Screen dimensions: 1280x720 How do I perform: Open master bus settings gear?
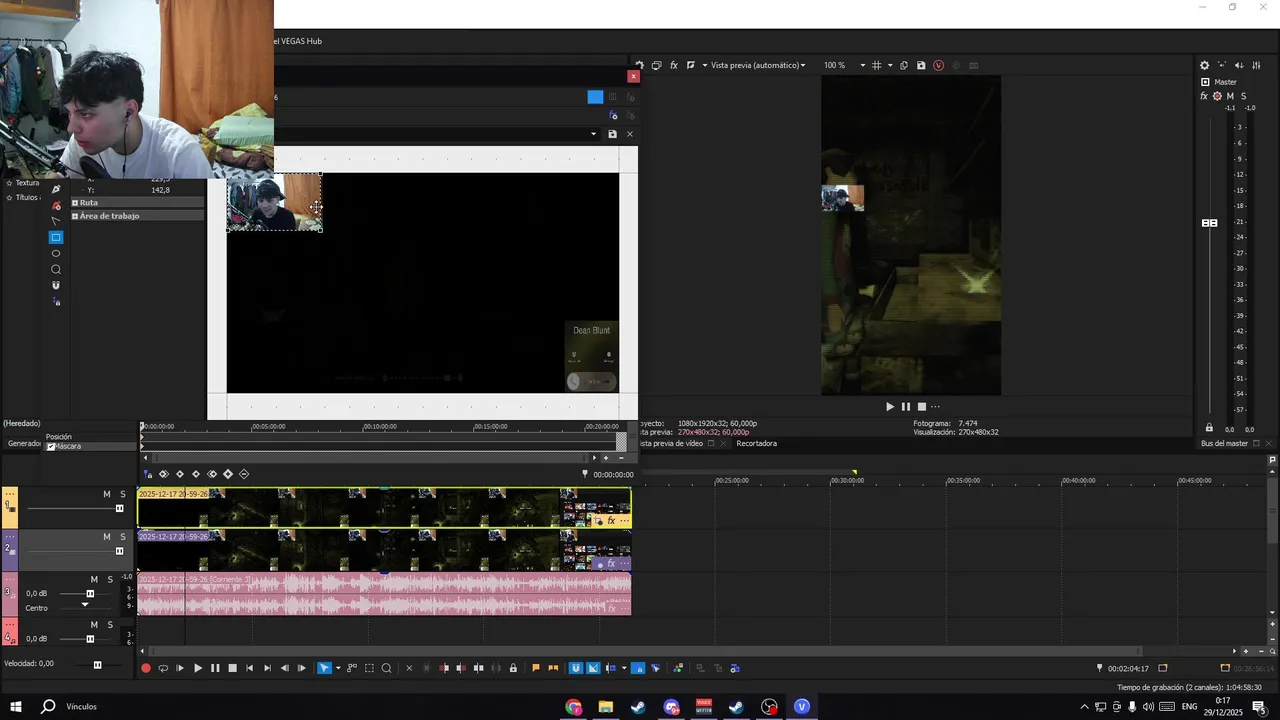coord(1204,65)
